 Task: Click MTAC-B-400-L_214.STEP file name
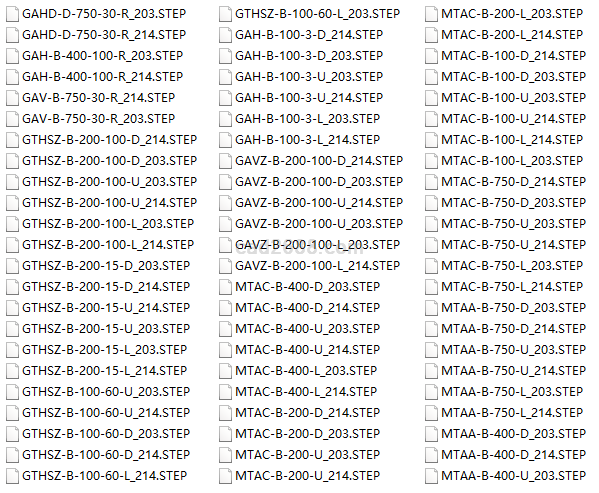tap(306, 392)
